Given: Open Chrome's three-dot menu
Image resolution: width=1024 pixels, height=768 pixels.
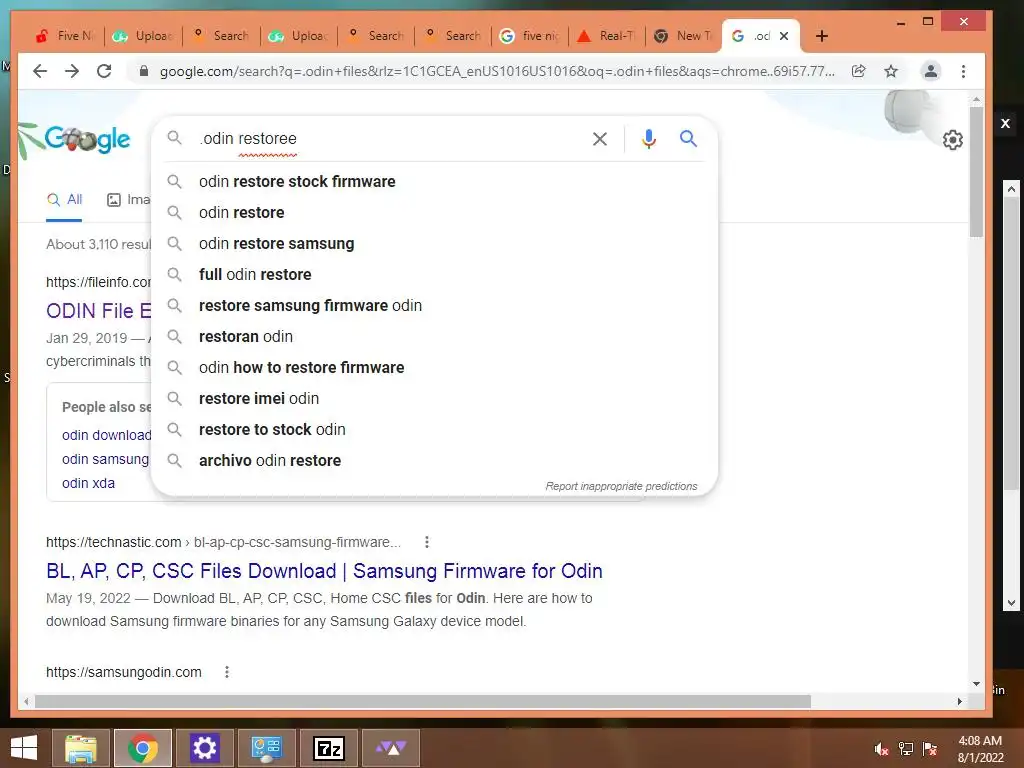Looking at the screenshot, I should point(963,71).
